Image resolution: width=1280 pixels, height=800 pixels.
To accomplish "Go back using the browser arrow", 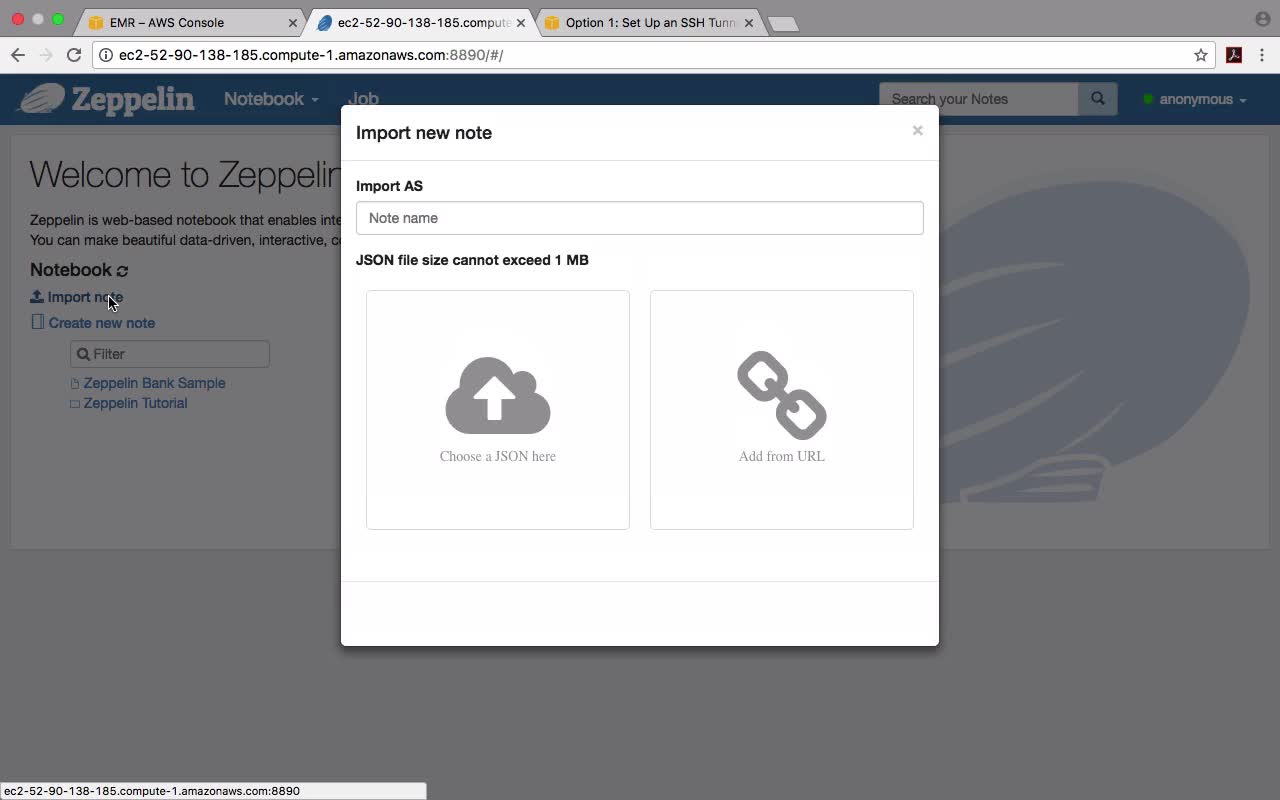I will [x=18, y=55].
